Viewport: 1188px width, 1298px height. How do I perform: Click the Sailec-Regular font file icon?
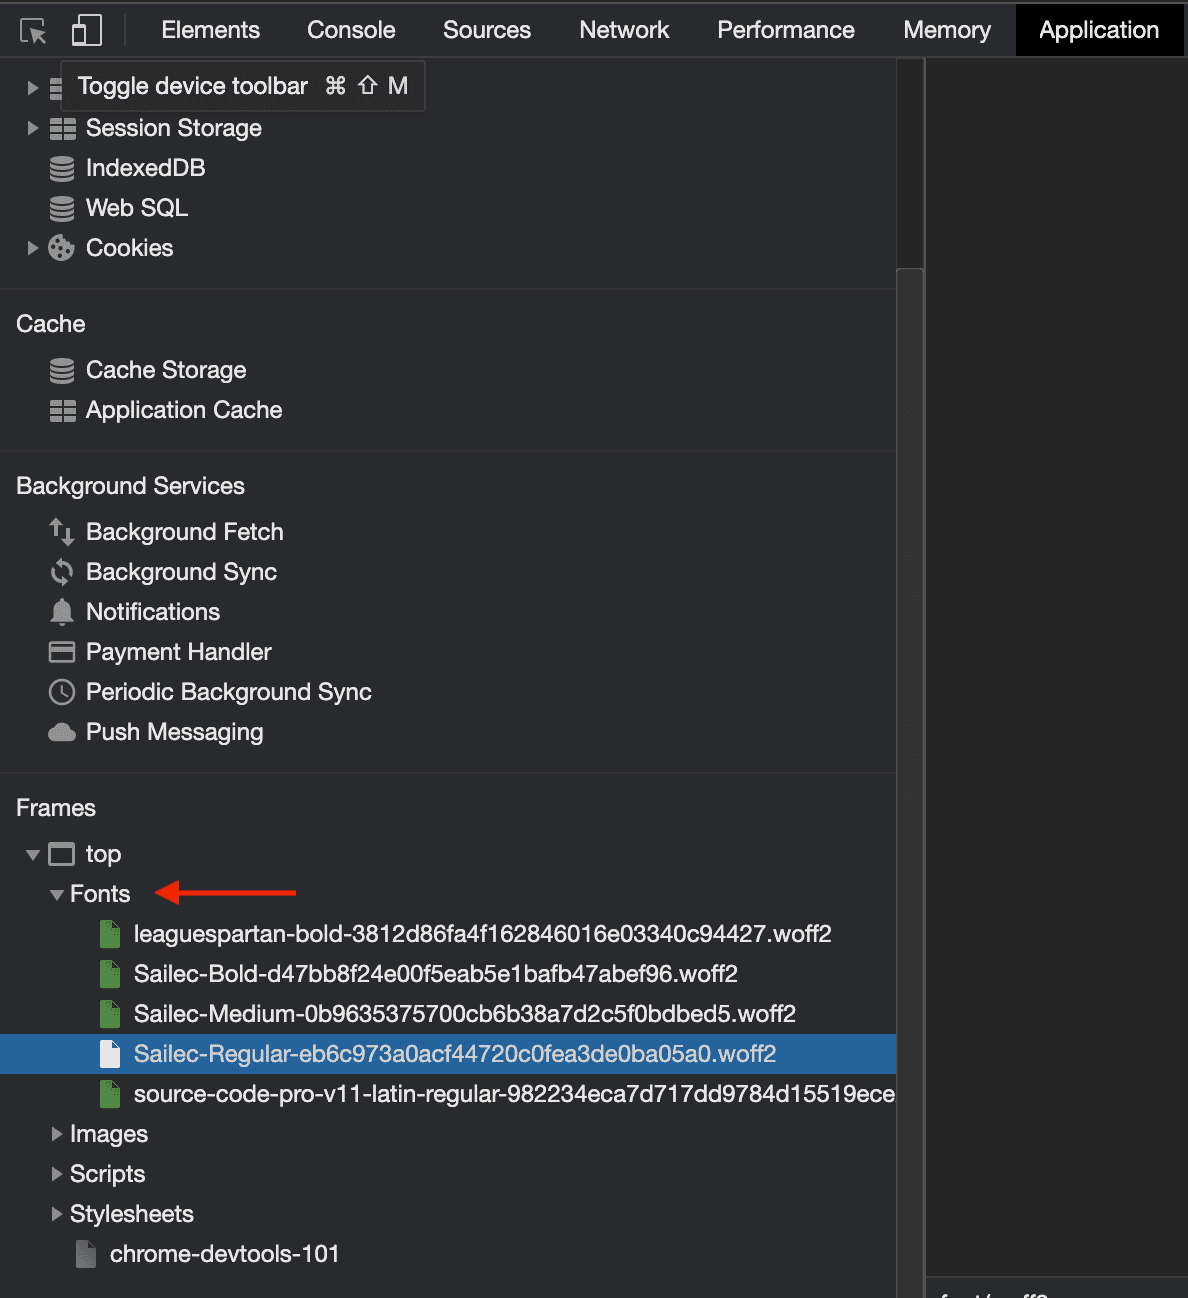[x=110, y=1054]
